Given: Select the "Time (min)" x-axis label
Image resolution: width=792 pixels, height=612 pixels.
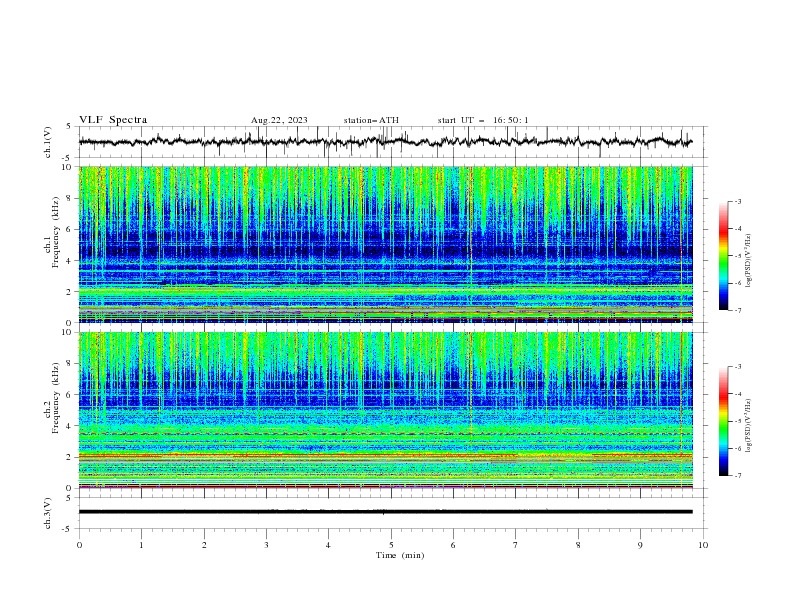Looking at the screenshot, I should pos(400,555).
